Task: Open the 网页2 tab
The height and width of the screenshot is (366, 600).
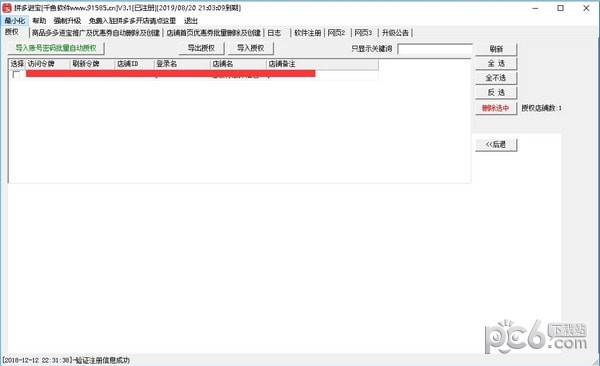Action: pos(336,33)
